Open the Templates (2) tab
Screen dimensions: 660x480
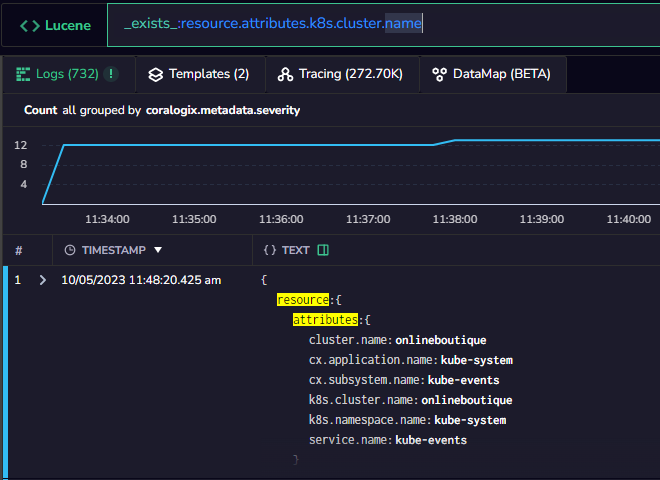[x=200, y=75]
